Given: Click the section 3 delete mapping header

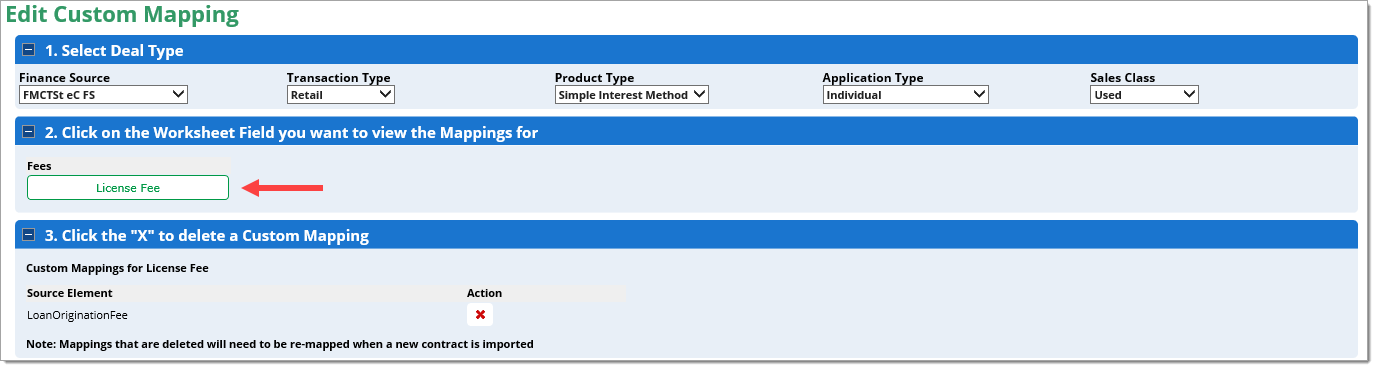Looking at the screenshot, I should click(x=687, y=237).
